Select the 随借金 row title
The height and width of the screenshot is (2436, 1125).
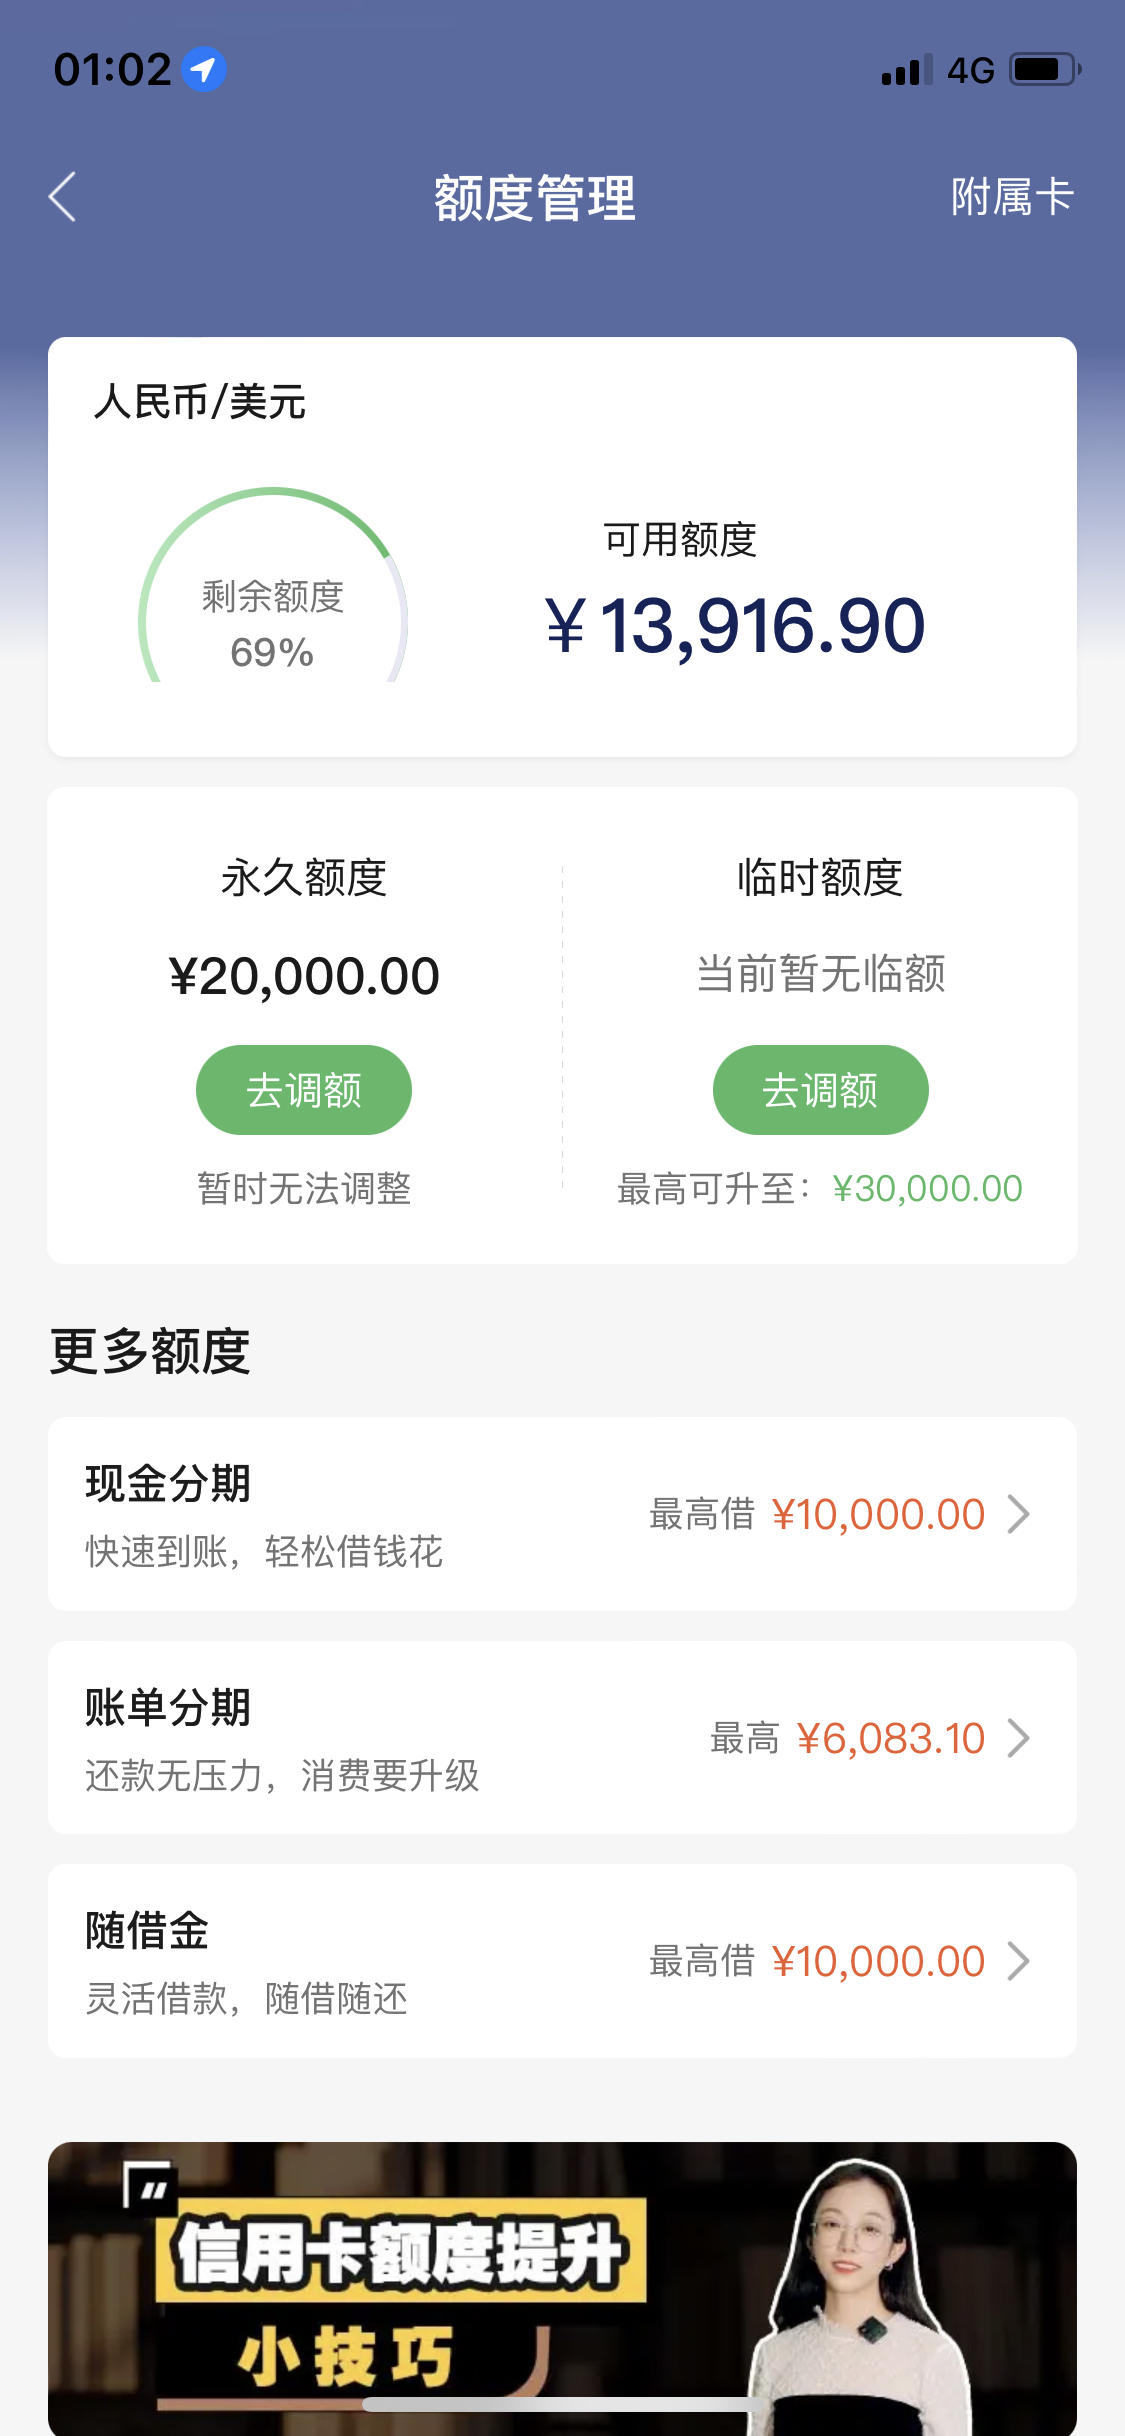[147, 1930]
